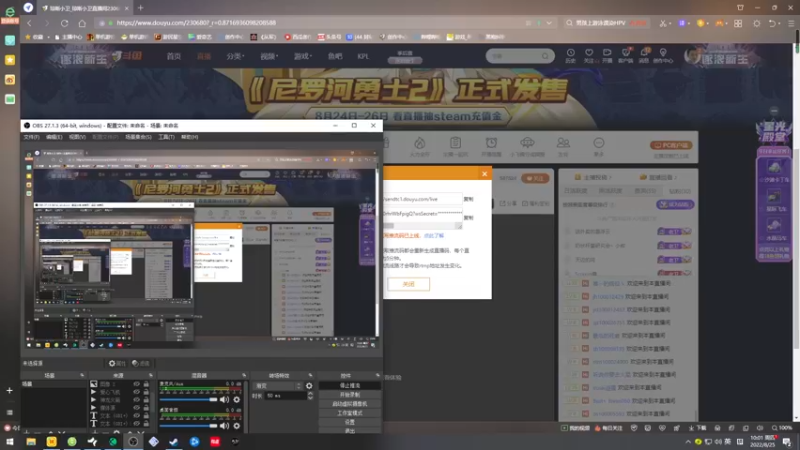
Task: Open File Explorer from the taskbar
Action: point(31,441)
